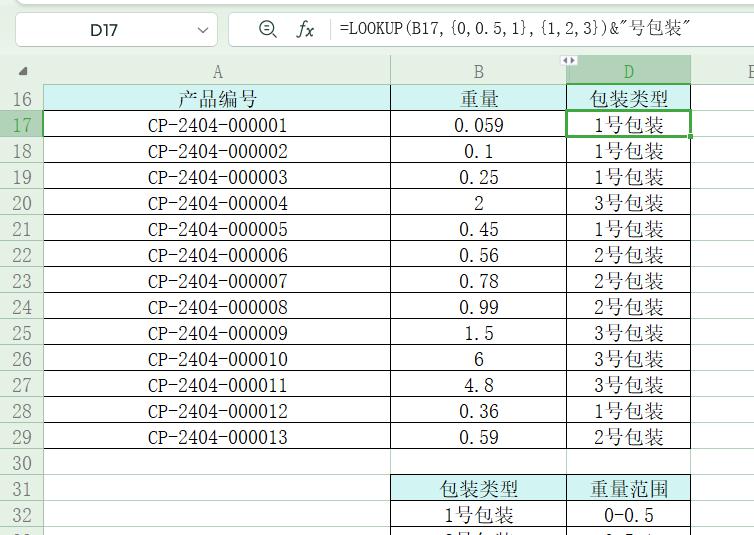Click the fill handle of cell D17
Image resolution: width=754 pixels, height=535 pixels.
[x=691, y=137]
